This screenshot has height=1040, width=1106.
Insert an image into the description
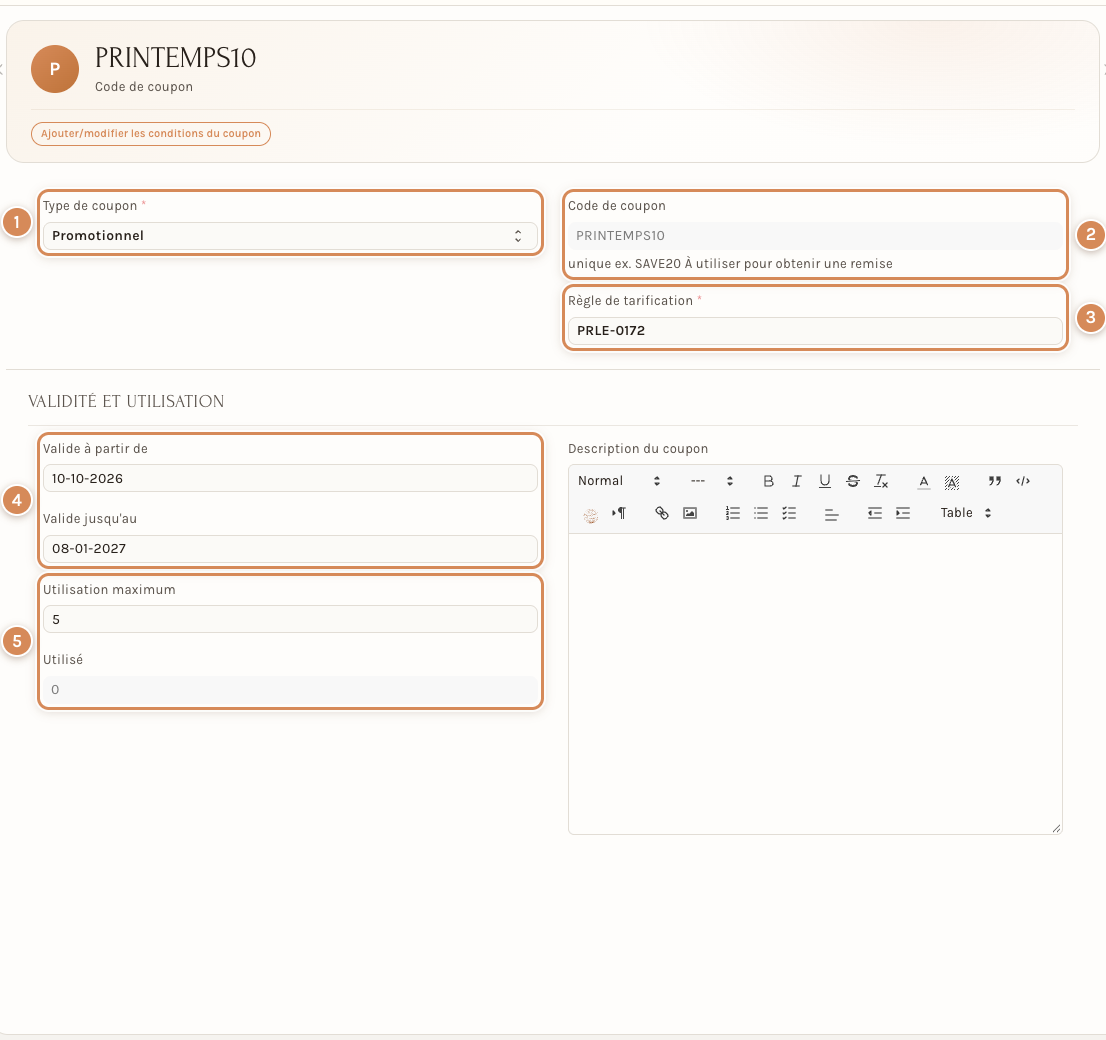coord(690,513)
